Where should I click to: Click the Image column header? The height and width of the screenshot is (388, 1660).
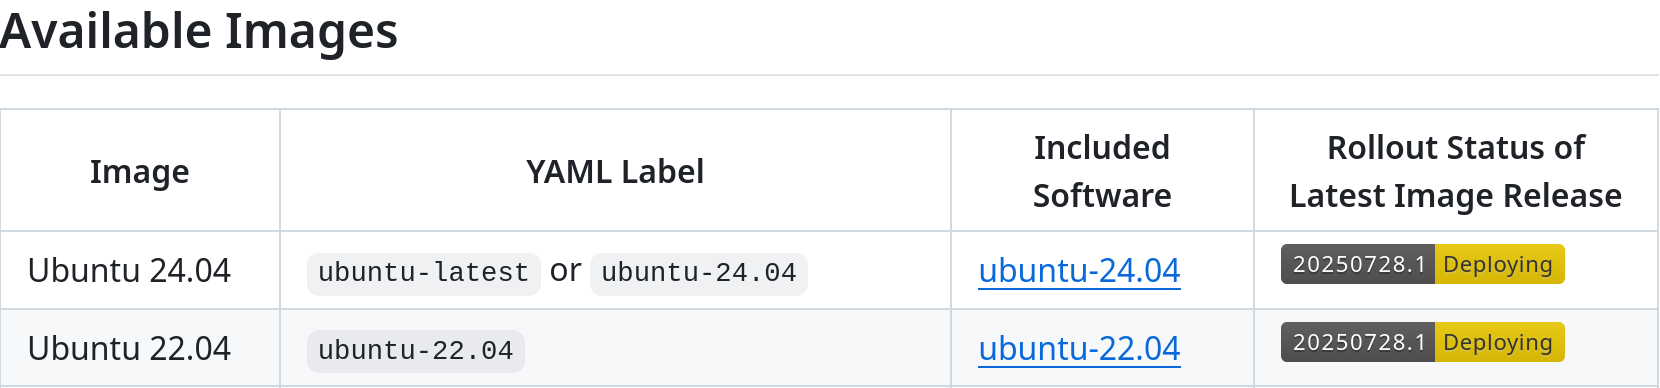(140, 172)
